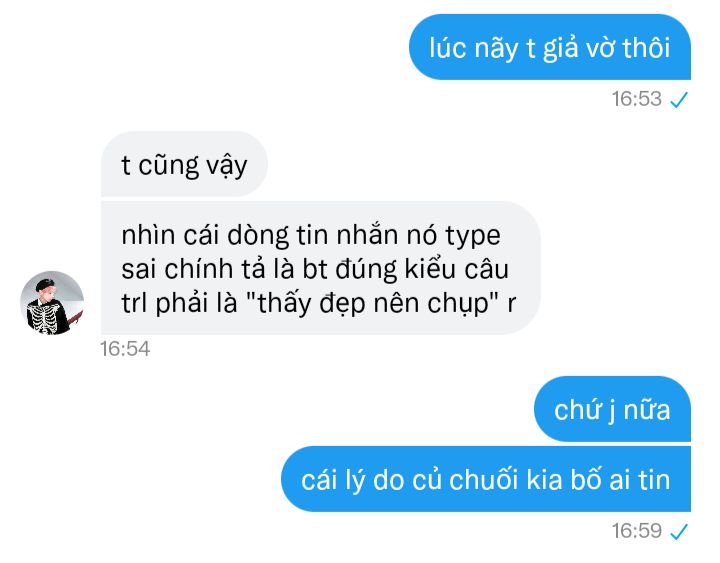Click the 16:53 timestamp
This screenshot has height=563, width=720.
click(x=636, y=99)
